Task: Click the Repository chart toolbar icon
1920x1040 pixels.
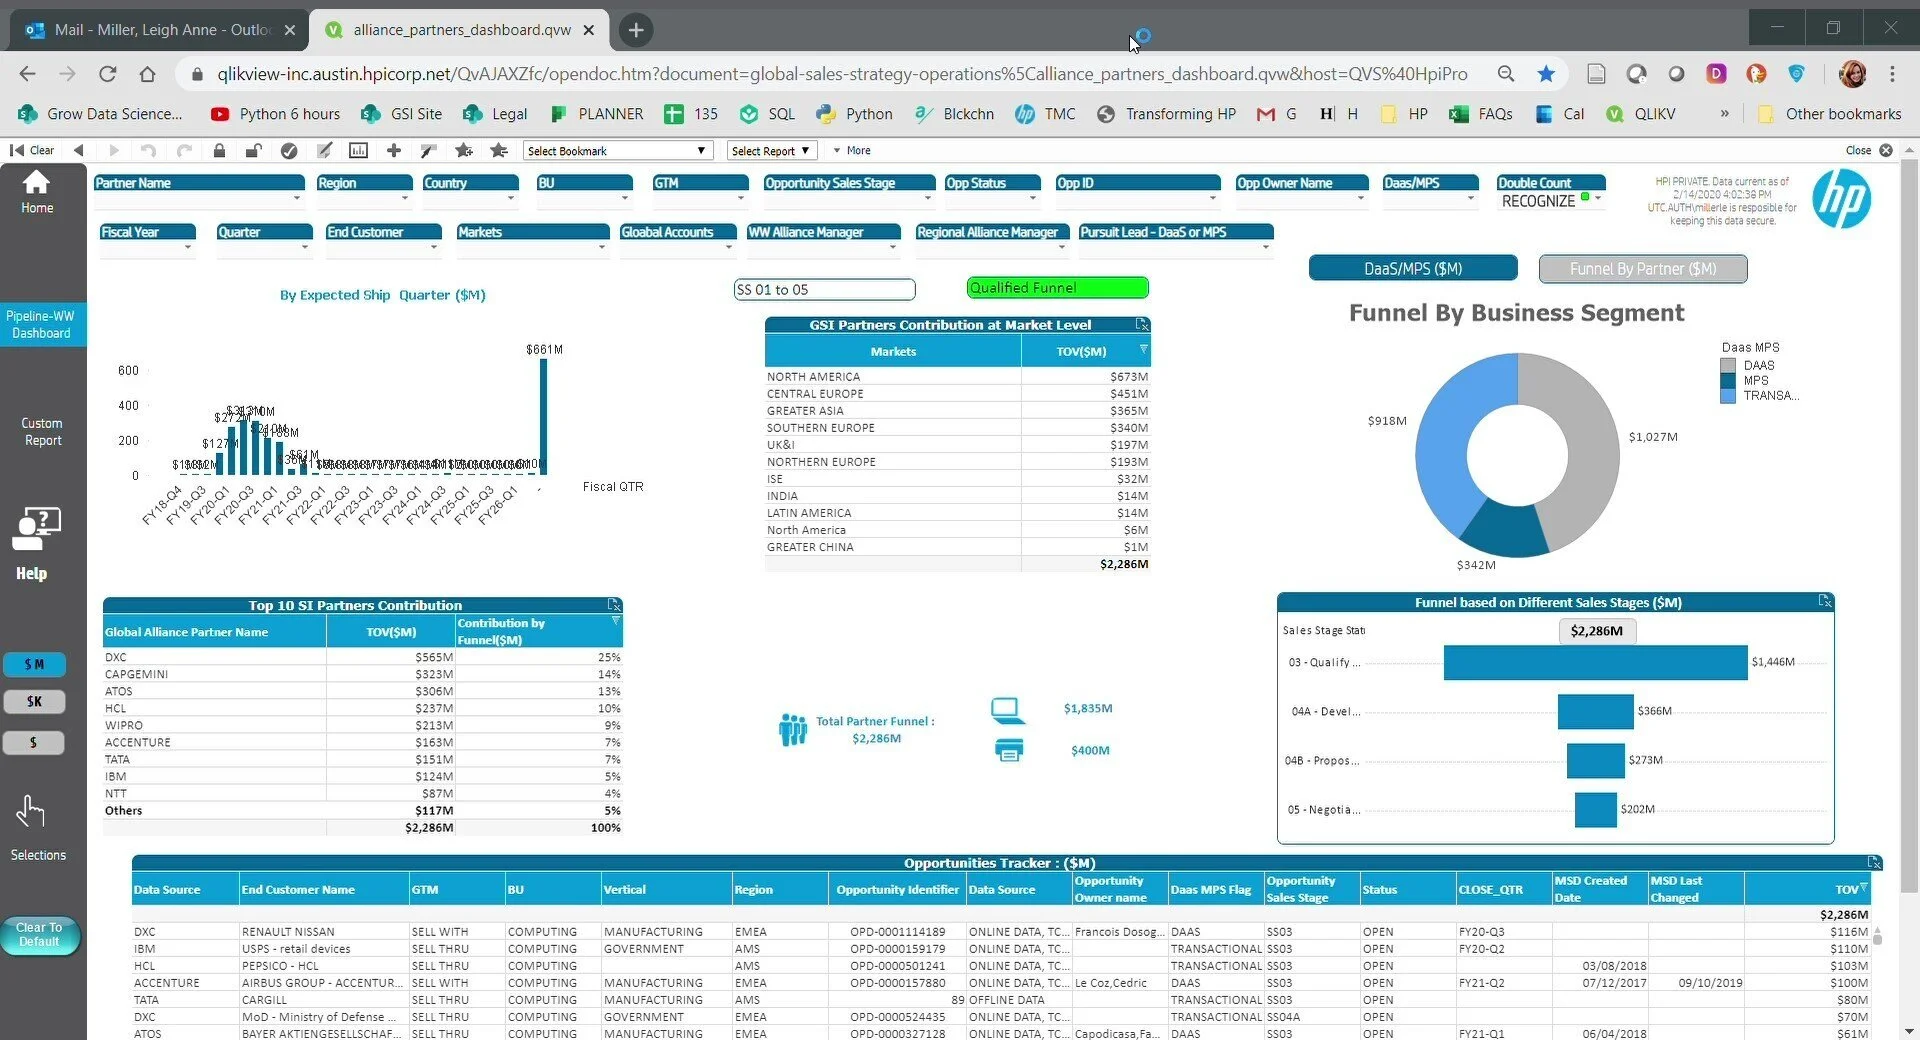Action: (x=358, y=150)
